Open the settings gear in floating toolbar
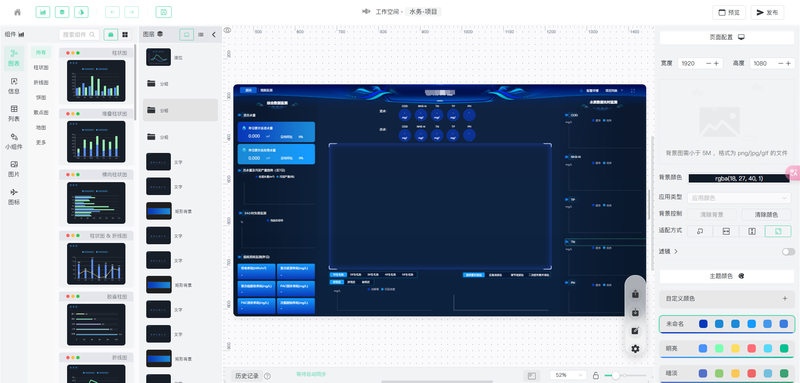The height and width of the screenshot is (383, 800). pyautogui.click(x=635, y=349)
